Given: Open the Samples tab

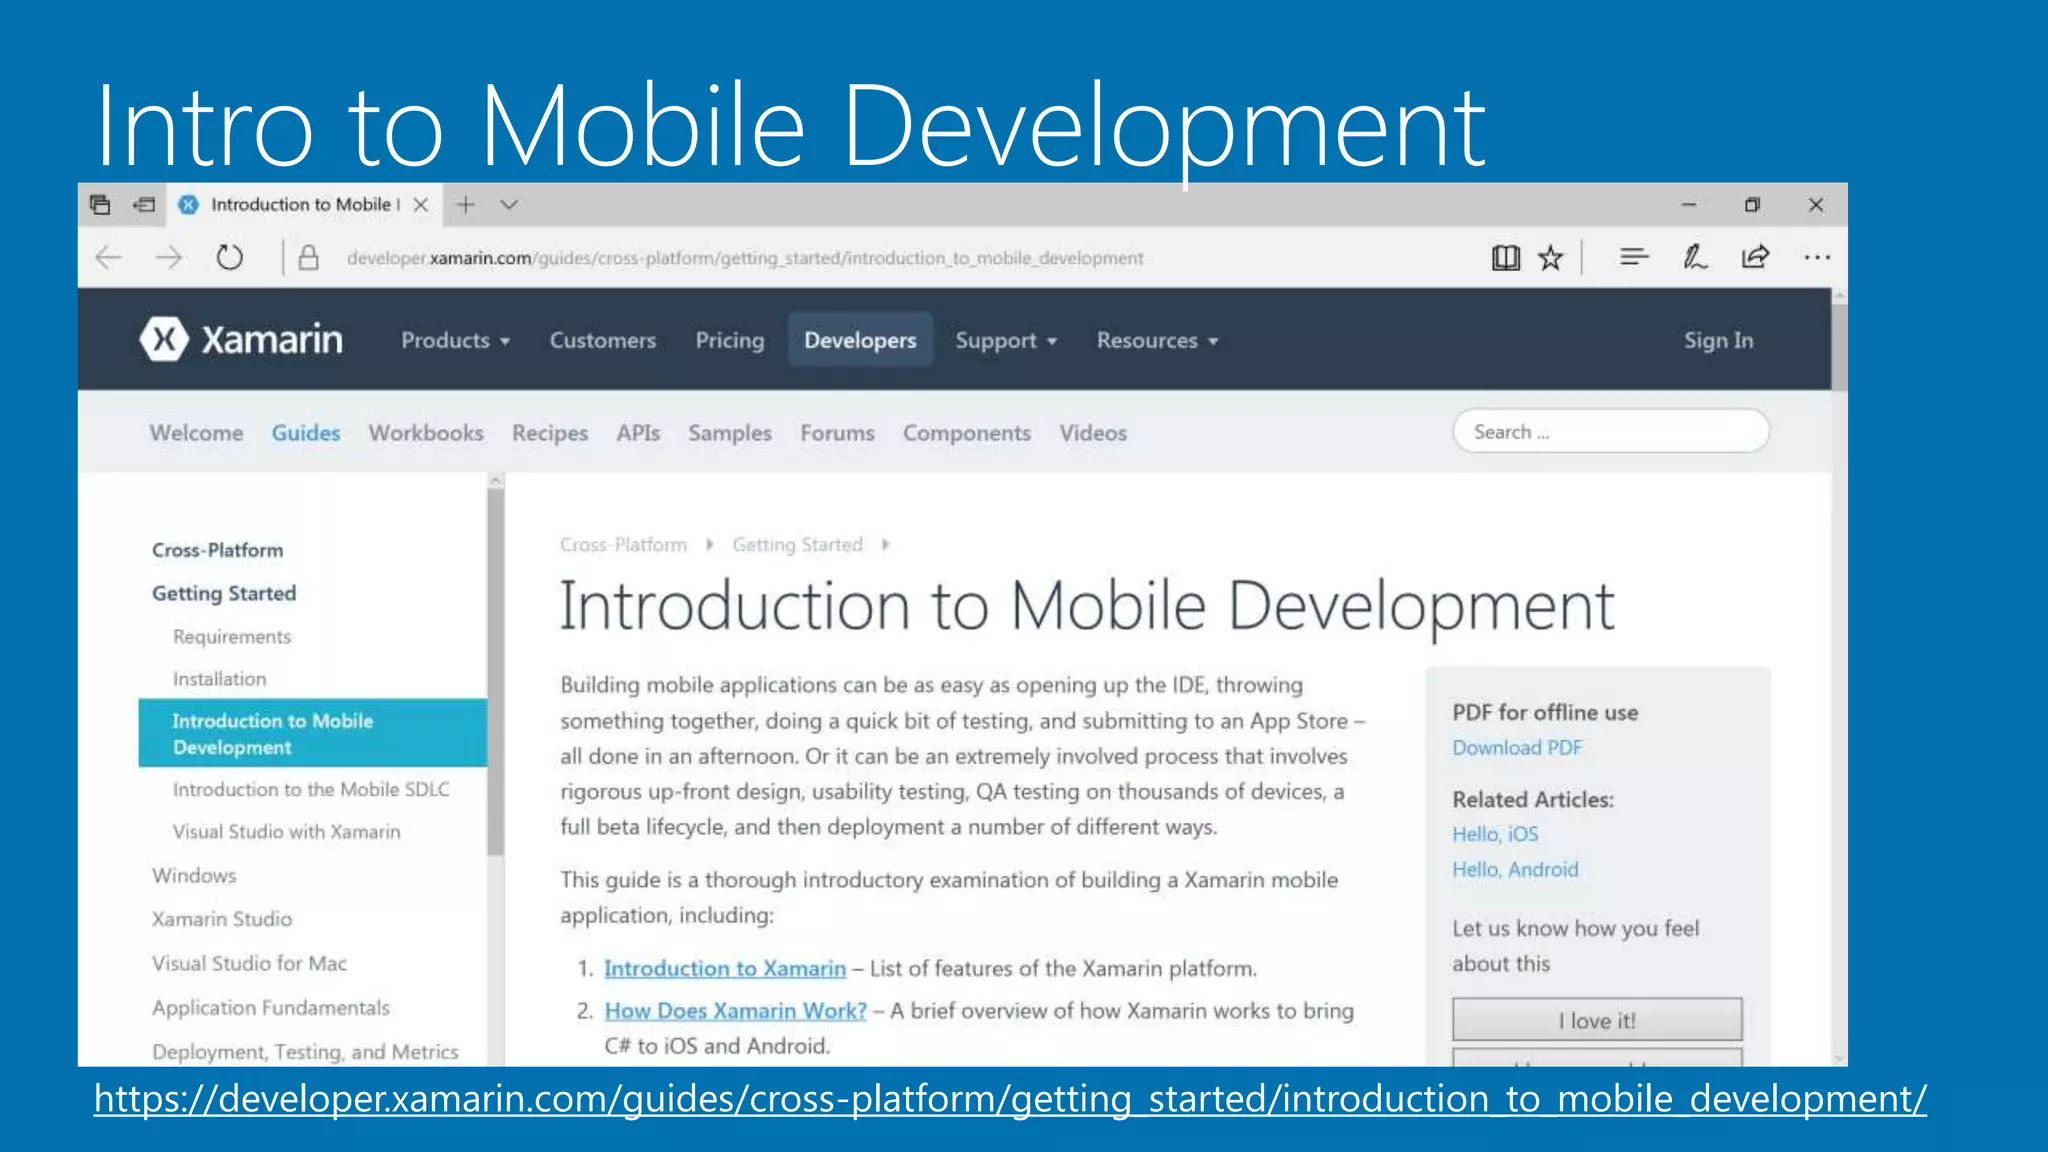Looking at the screenshot, I should [x=730, y=433].
